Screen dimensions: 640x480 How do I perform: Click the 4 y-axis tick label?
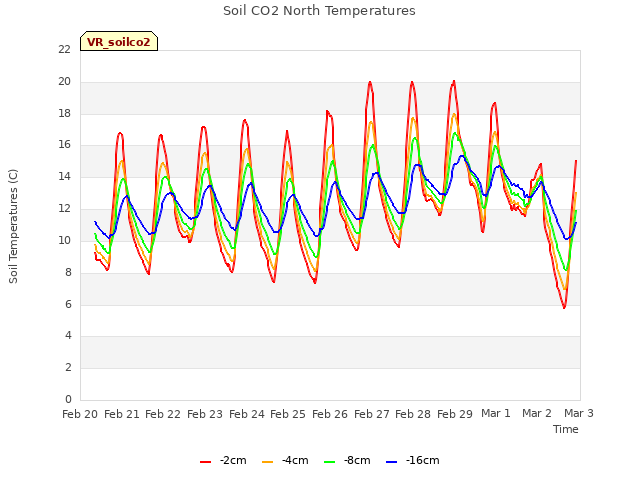pos(68,336)
